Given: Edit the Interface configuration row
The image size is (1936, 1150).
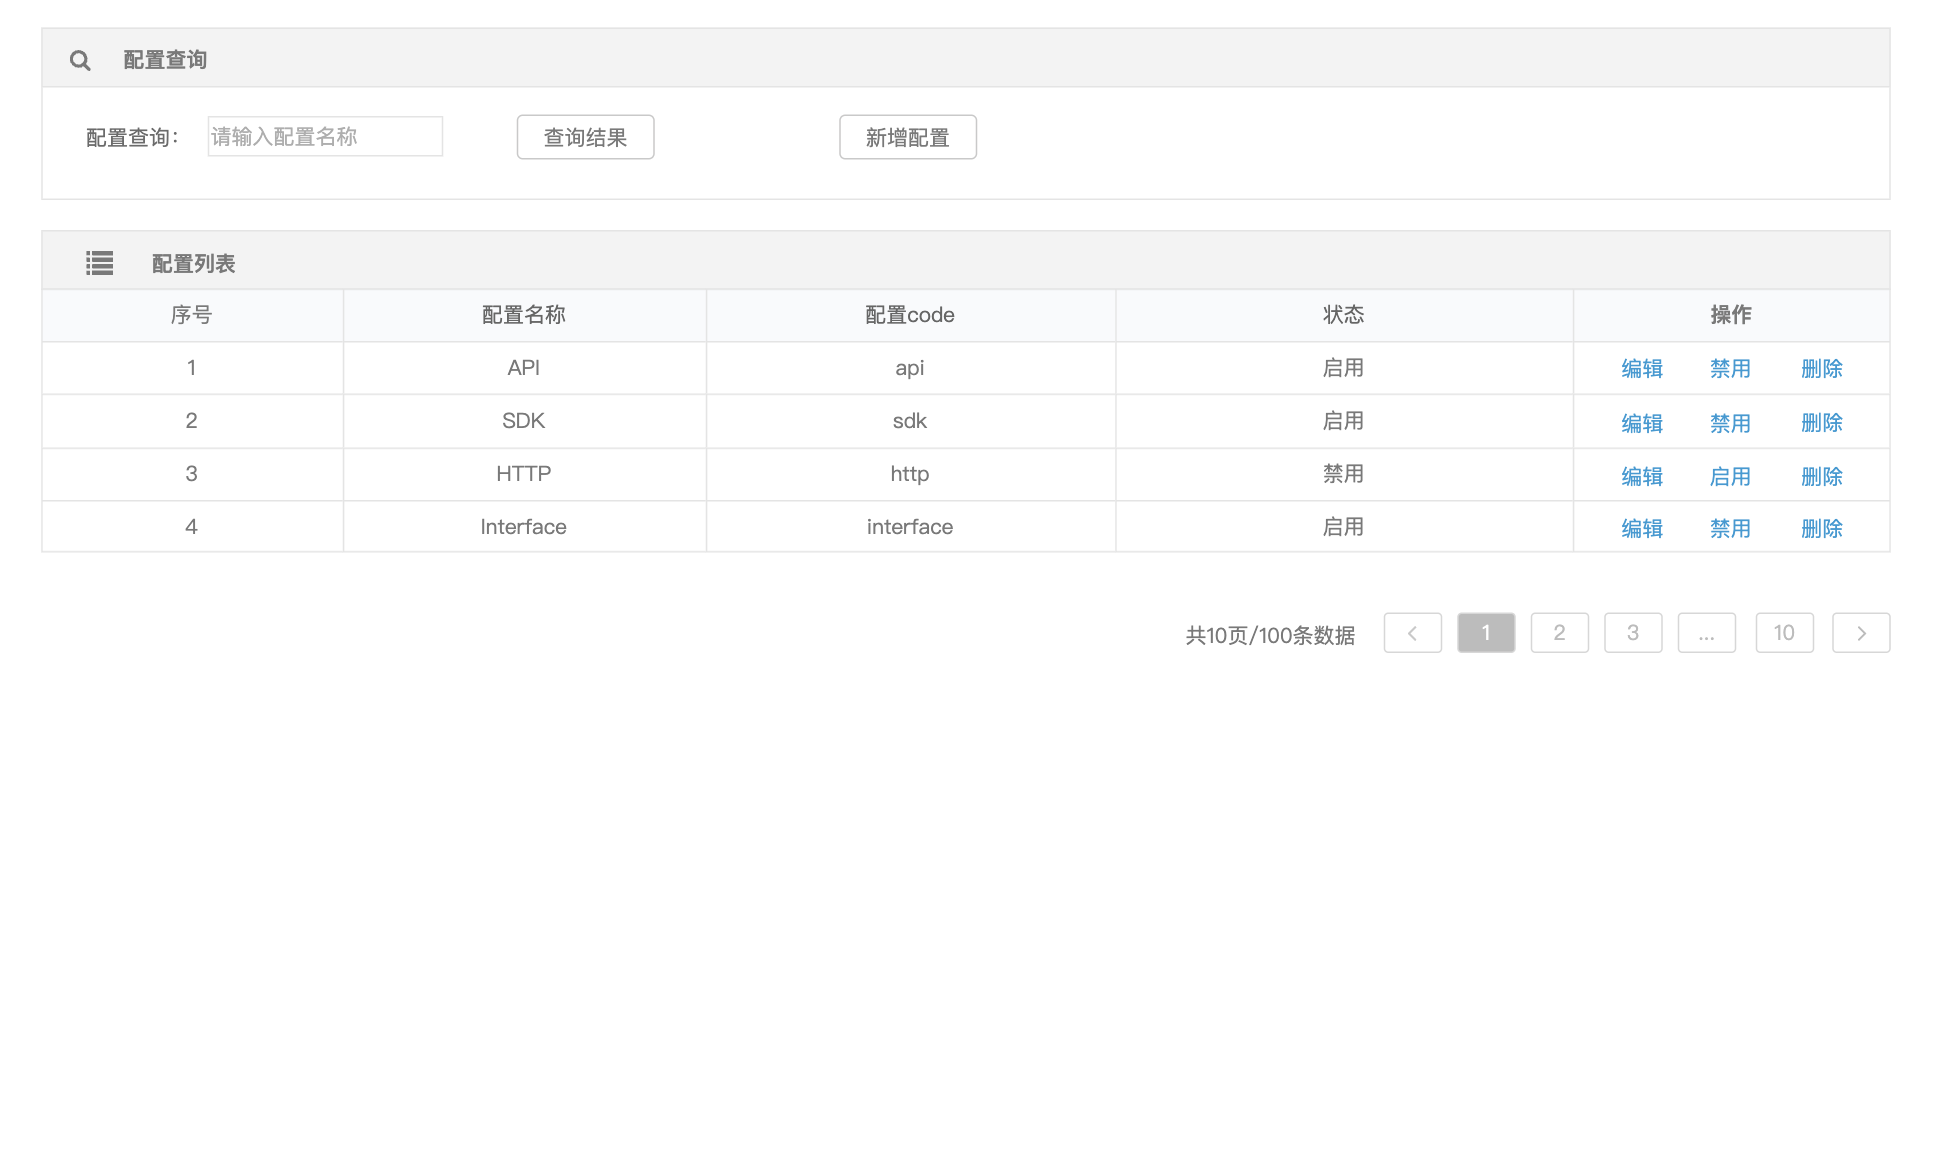Looking at the screenshot, I should [x=1641, y=529].
